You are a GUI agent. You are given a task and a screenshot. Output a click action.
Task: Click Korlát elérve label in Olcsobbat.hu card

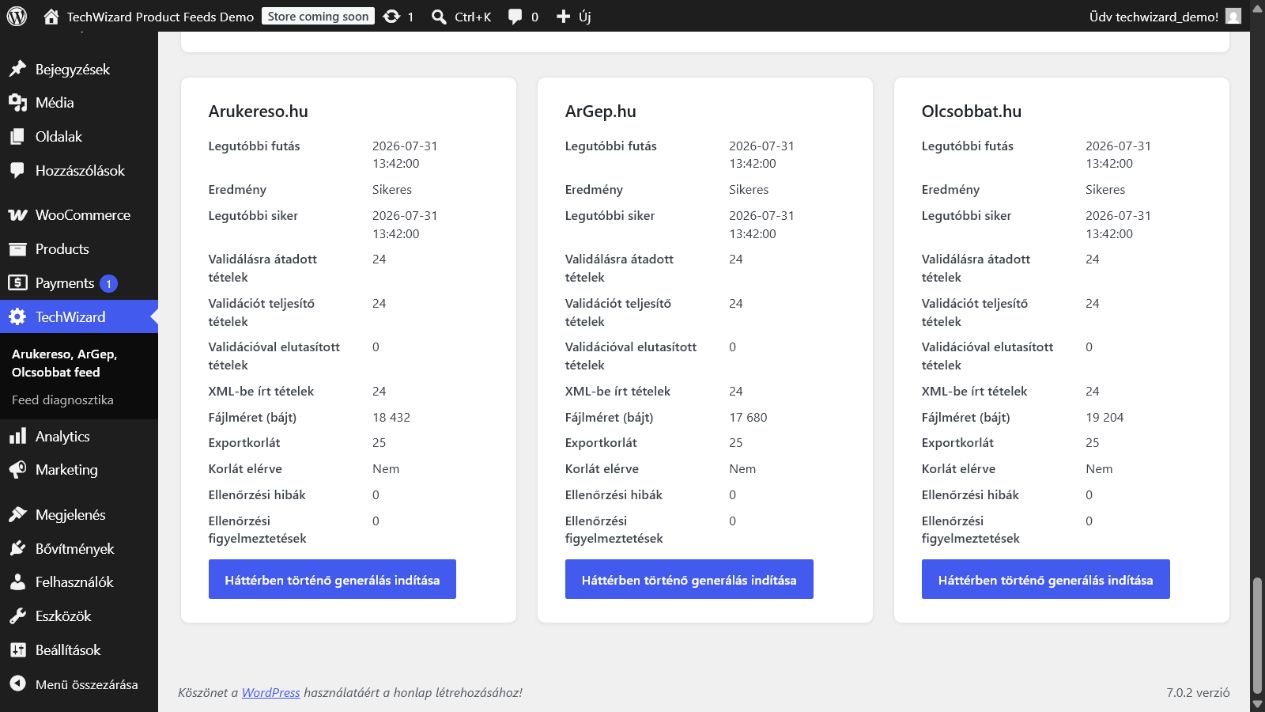(x=958, y=468)
